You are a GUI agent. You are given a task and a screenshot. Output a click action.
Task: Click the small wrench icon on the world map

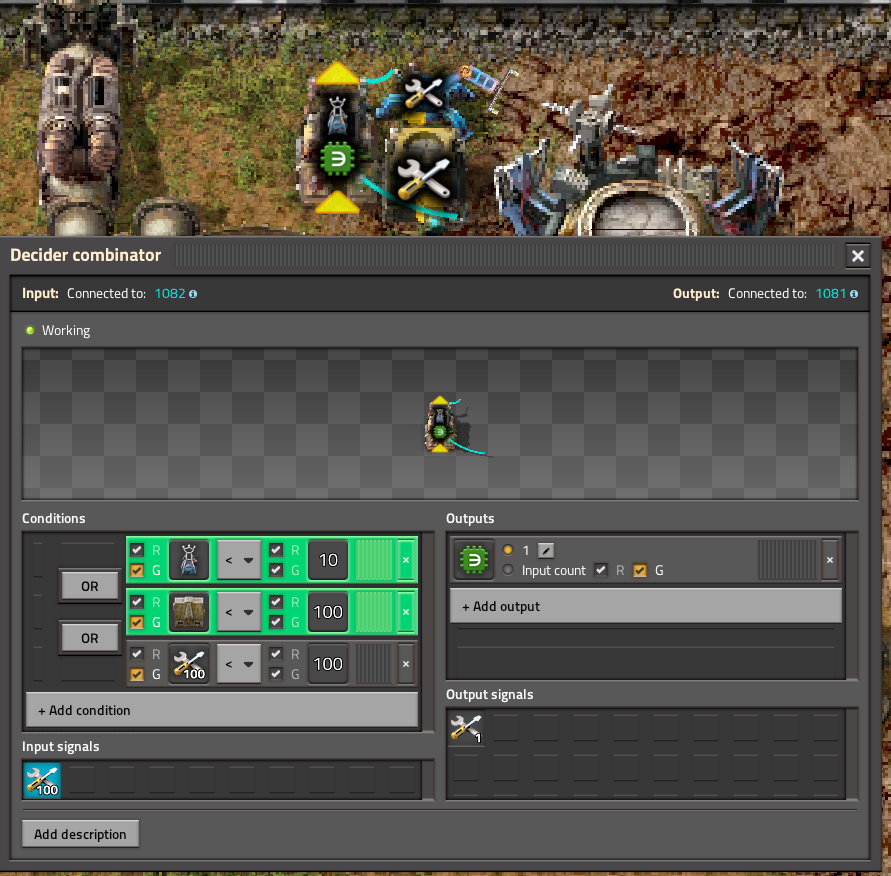(x=423, y=94)
